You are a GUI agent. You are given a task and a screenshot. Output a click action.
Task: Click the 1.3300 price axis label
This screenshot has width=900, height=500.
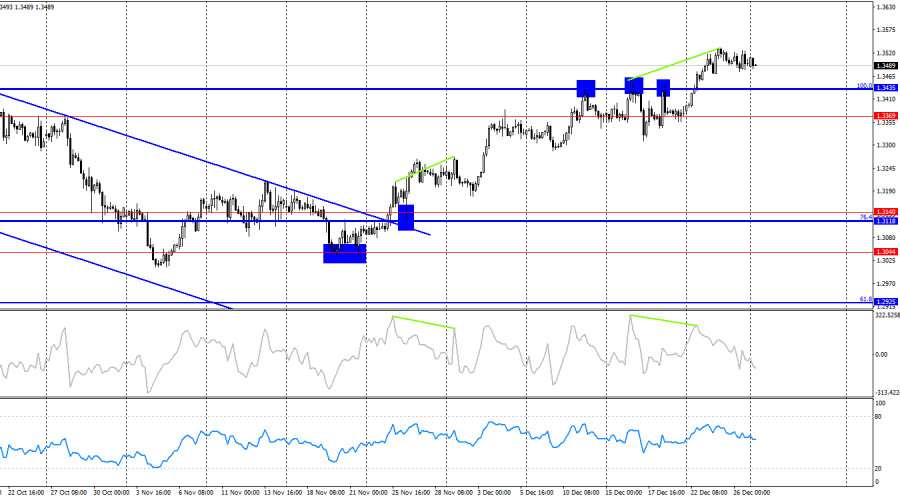(x=887, y=145)
